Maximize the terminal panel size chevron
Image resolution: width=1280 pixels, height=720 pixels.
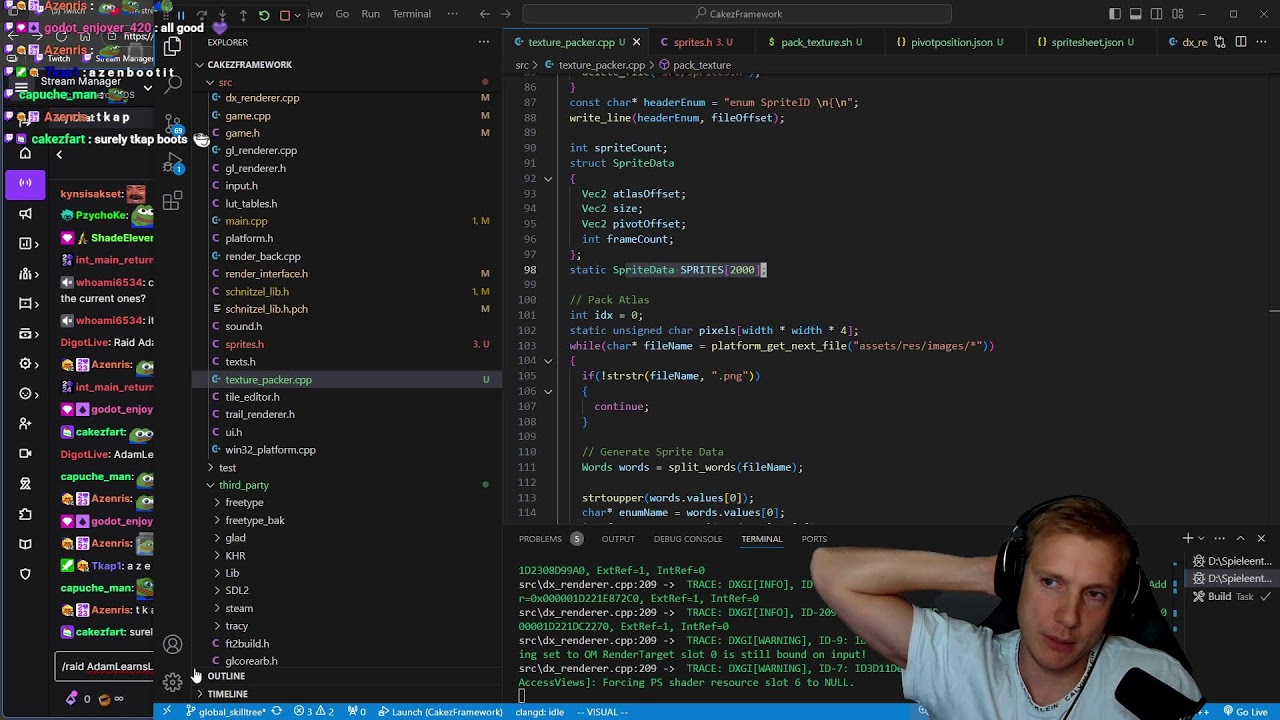tap(1240, 539)
